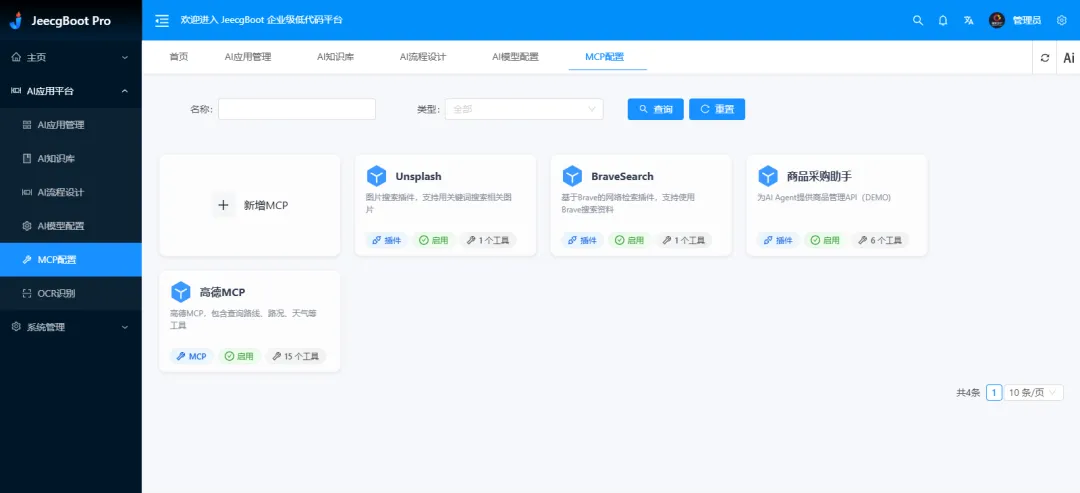Open the notifications bell
1080x493 pixels.
[943, 21]
